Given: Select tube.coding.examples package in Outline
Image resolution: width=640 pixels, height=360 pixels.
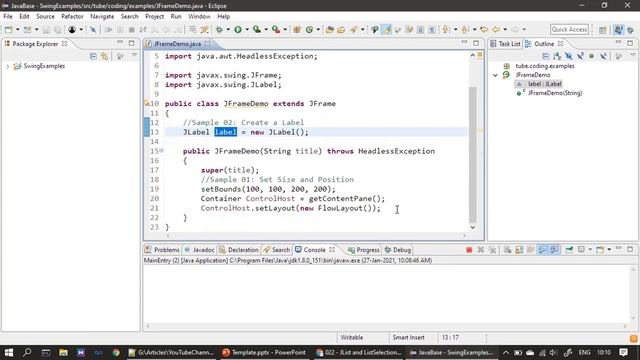Looking at the screenshot, I should click(x=545, y=66).
